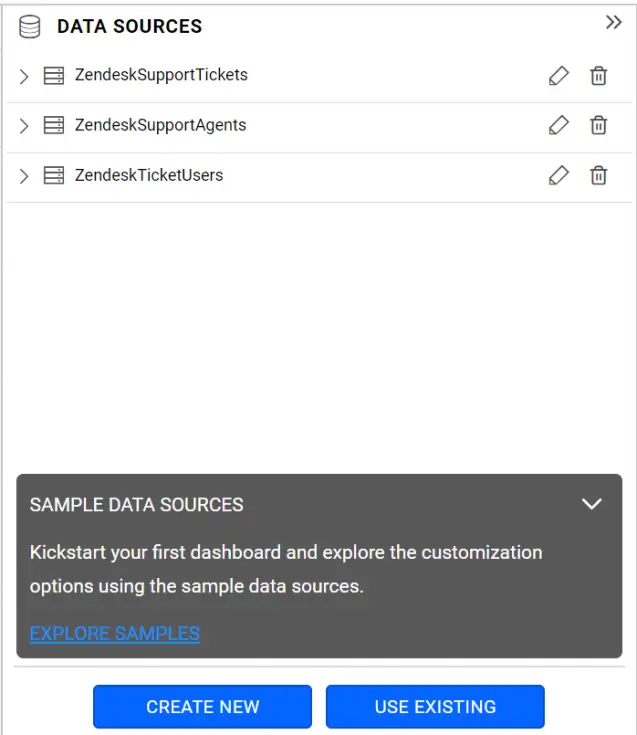Screen dimensions: 637x735
Task: Expand the ZendeskSupportAgents tree node
Action: pyautogui.click(x=25, y=126)
